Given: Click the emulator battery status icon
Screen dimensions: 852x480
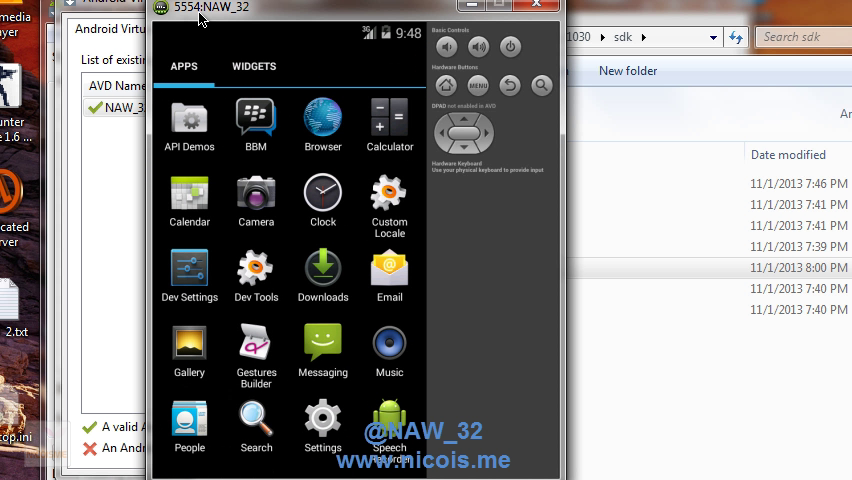Looking at the screenshot, I should click(386, 33).
